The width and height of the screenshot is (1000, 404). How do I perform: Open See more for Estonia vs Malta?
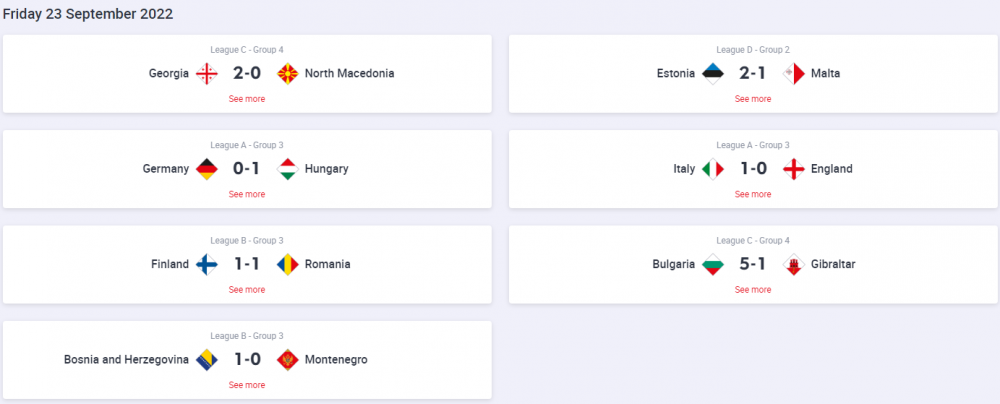[x=753, y=99]
